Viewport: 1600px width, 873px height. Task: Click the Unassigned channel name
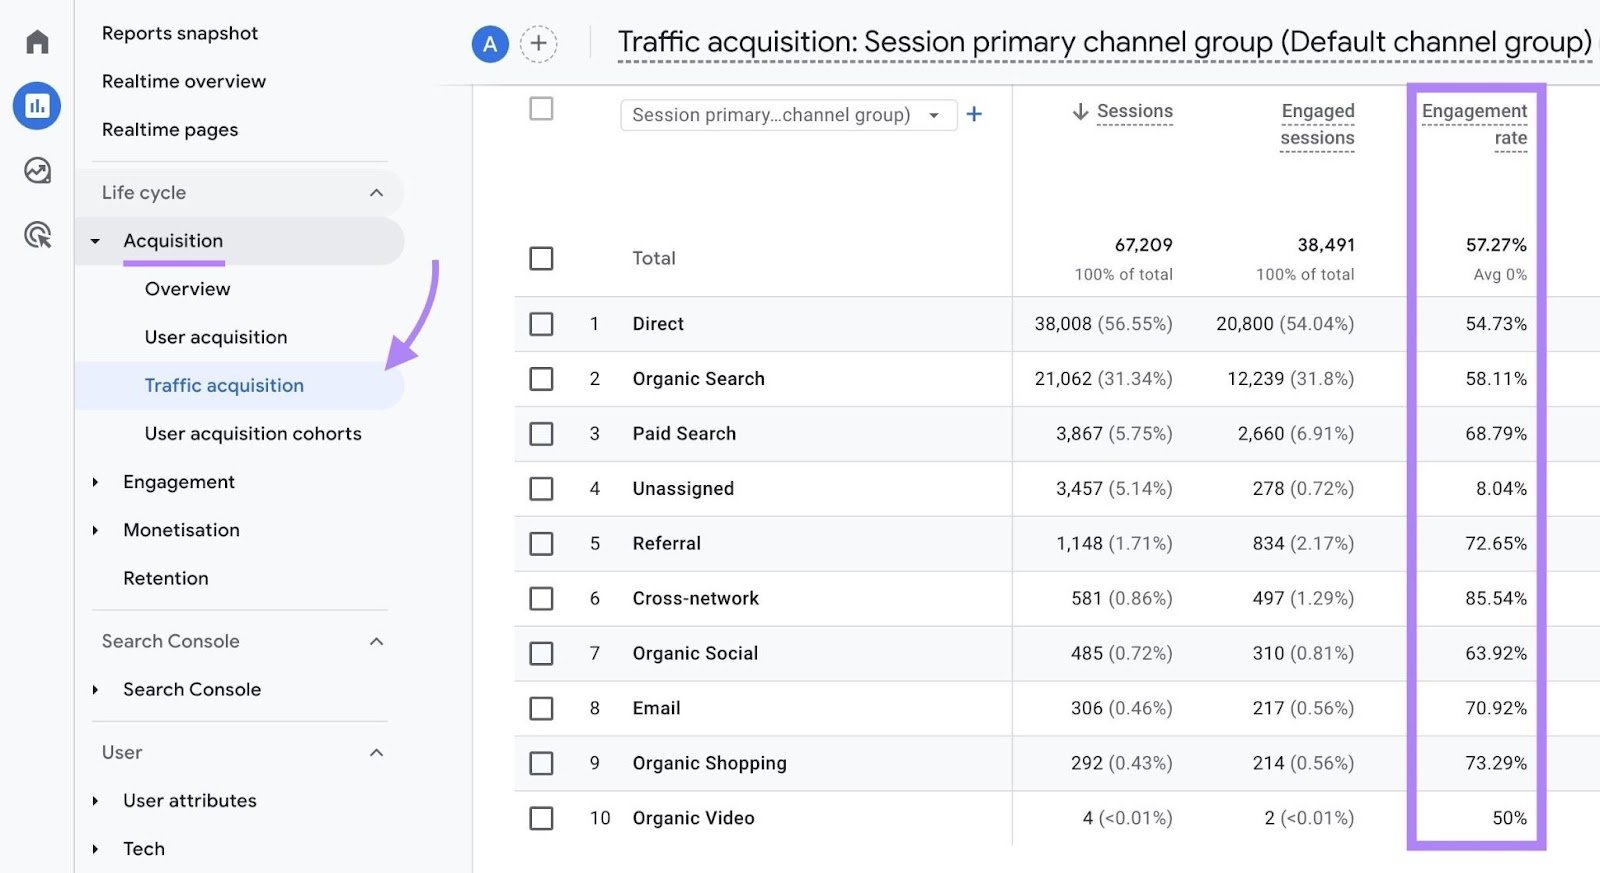click(683, 489)
